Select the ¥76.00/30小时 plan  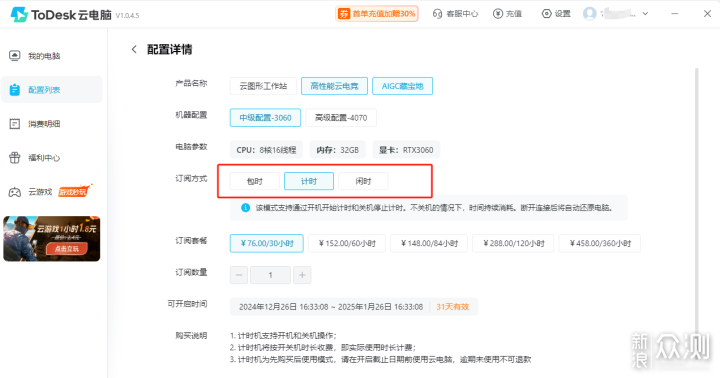(x=267, y=243)
